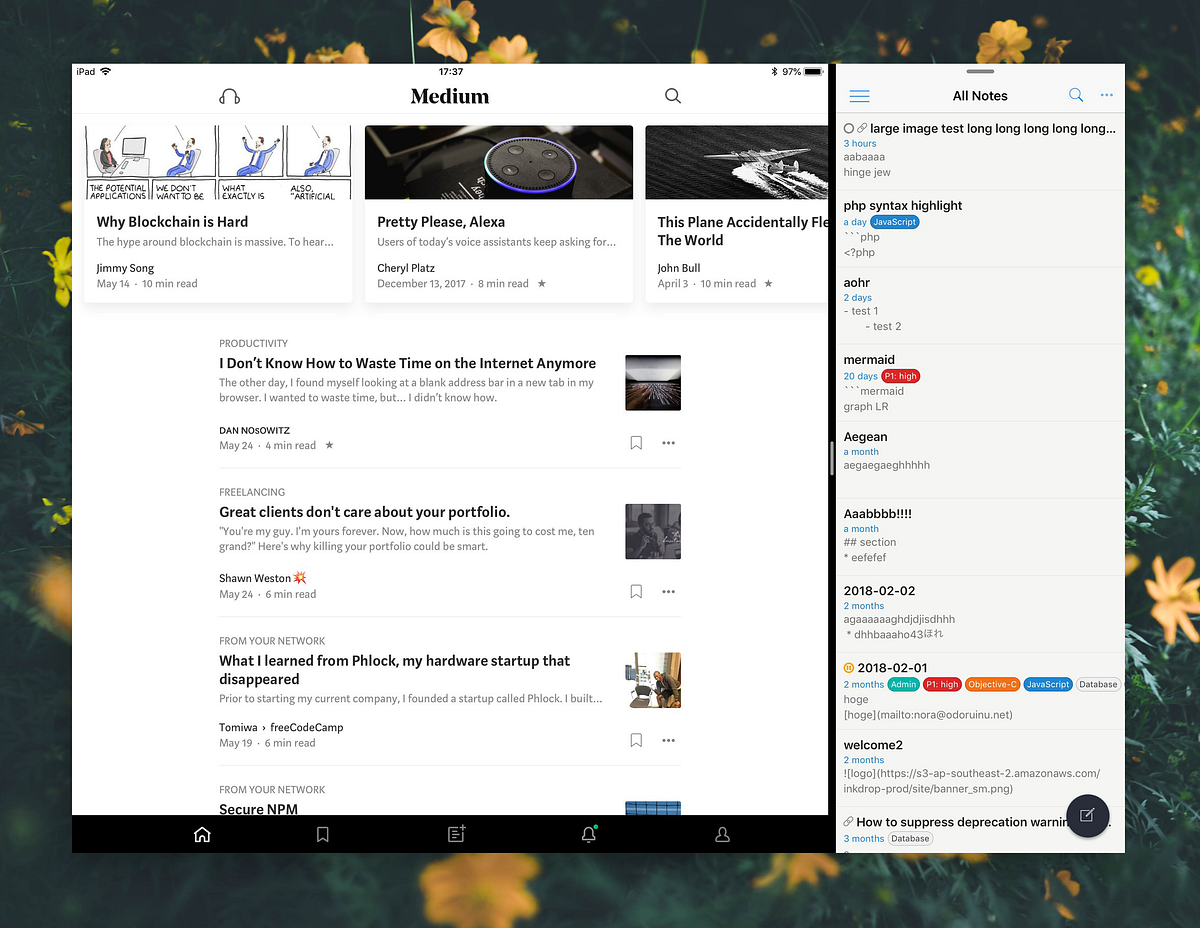The width and height of the screenshot is (1200, 928).
Task: Tap the iPad clock 17:37 in status bar
Action: pos(451,72)
